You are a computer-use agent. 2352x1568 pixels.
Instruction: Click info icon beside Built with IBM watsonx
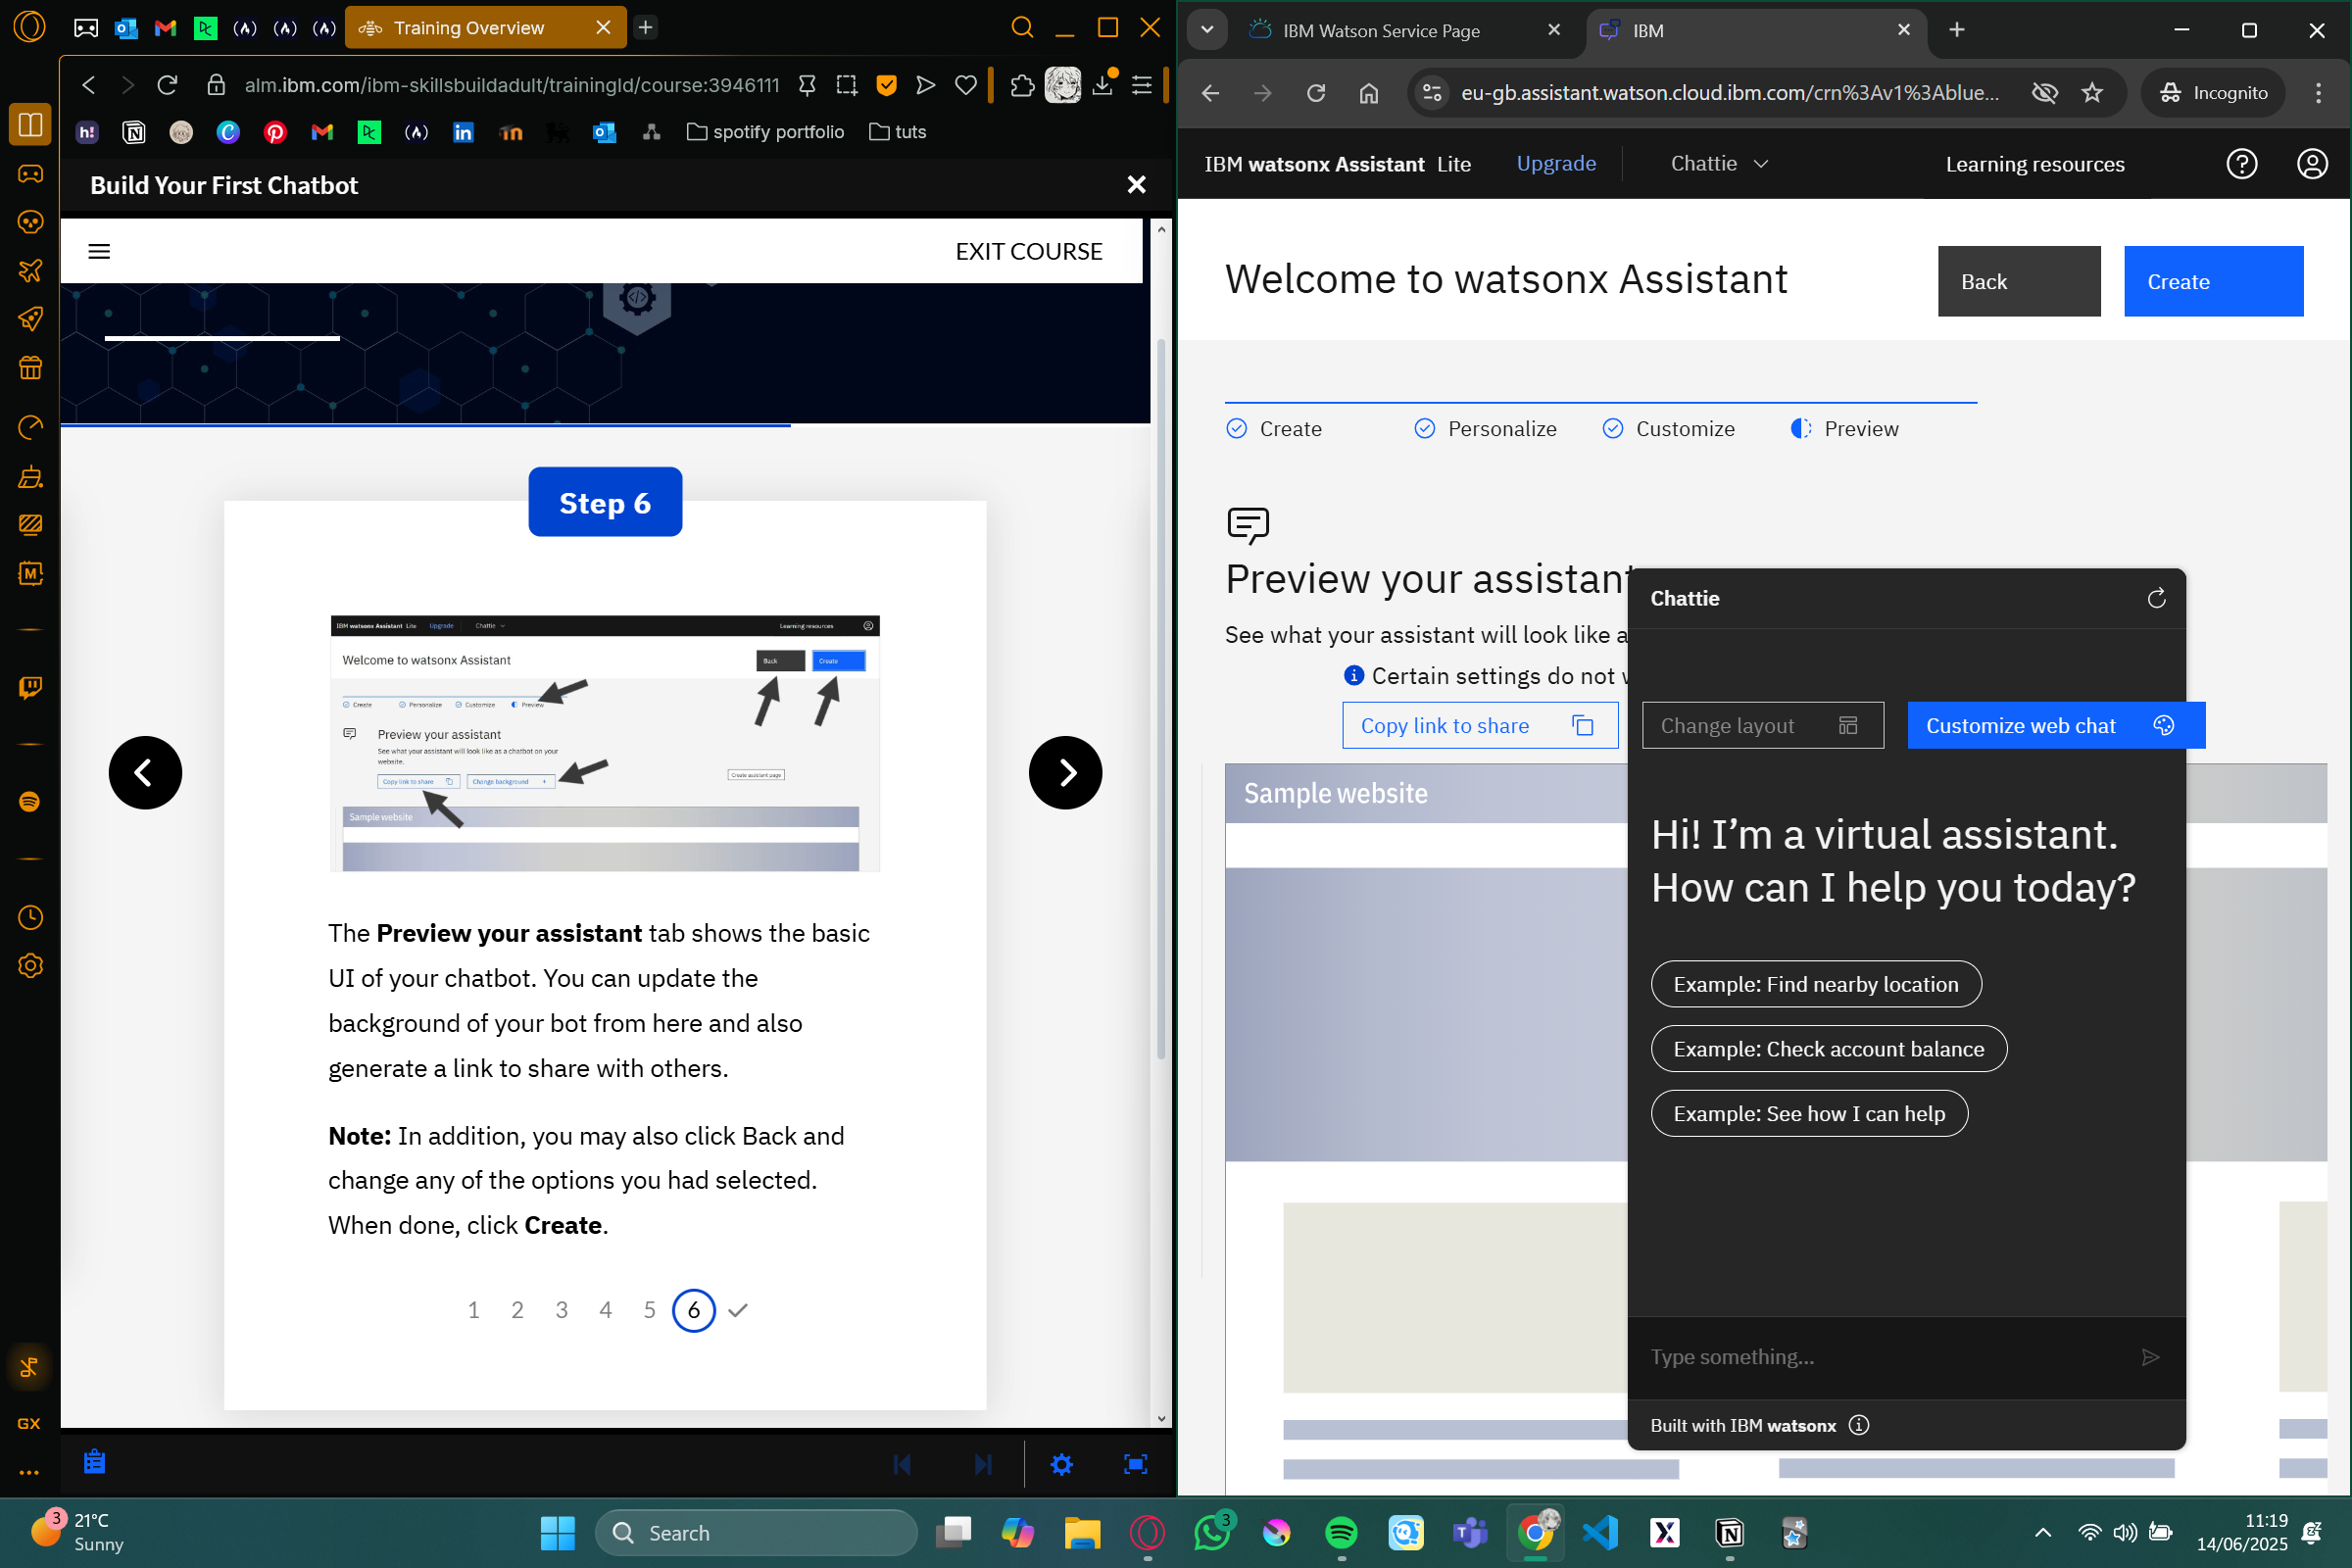(x=1858, y=1425)
